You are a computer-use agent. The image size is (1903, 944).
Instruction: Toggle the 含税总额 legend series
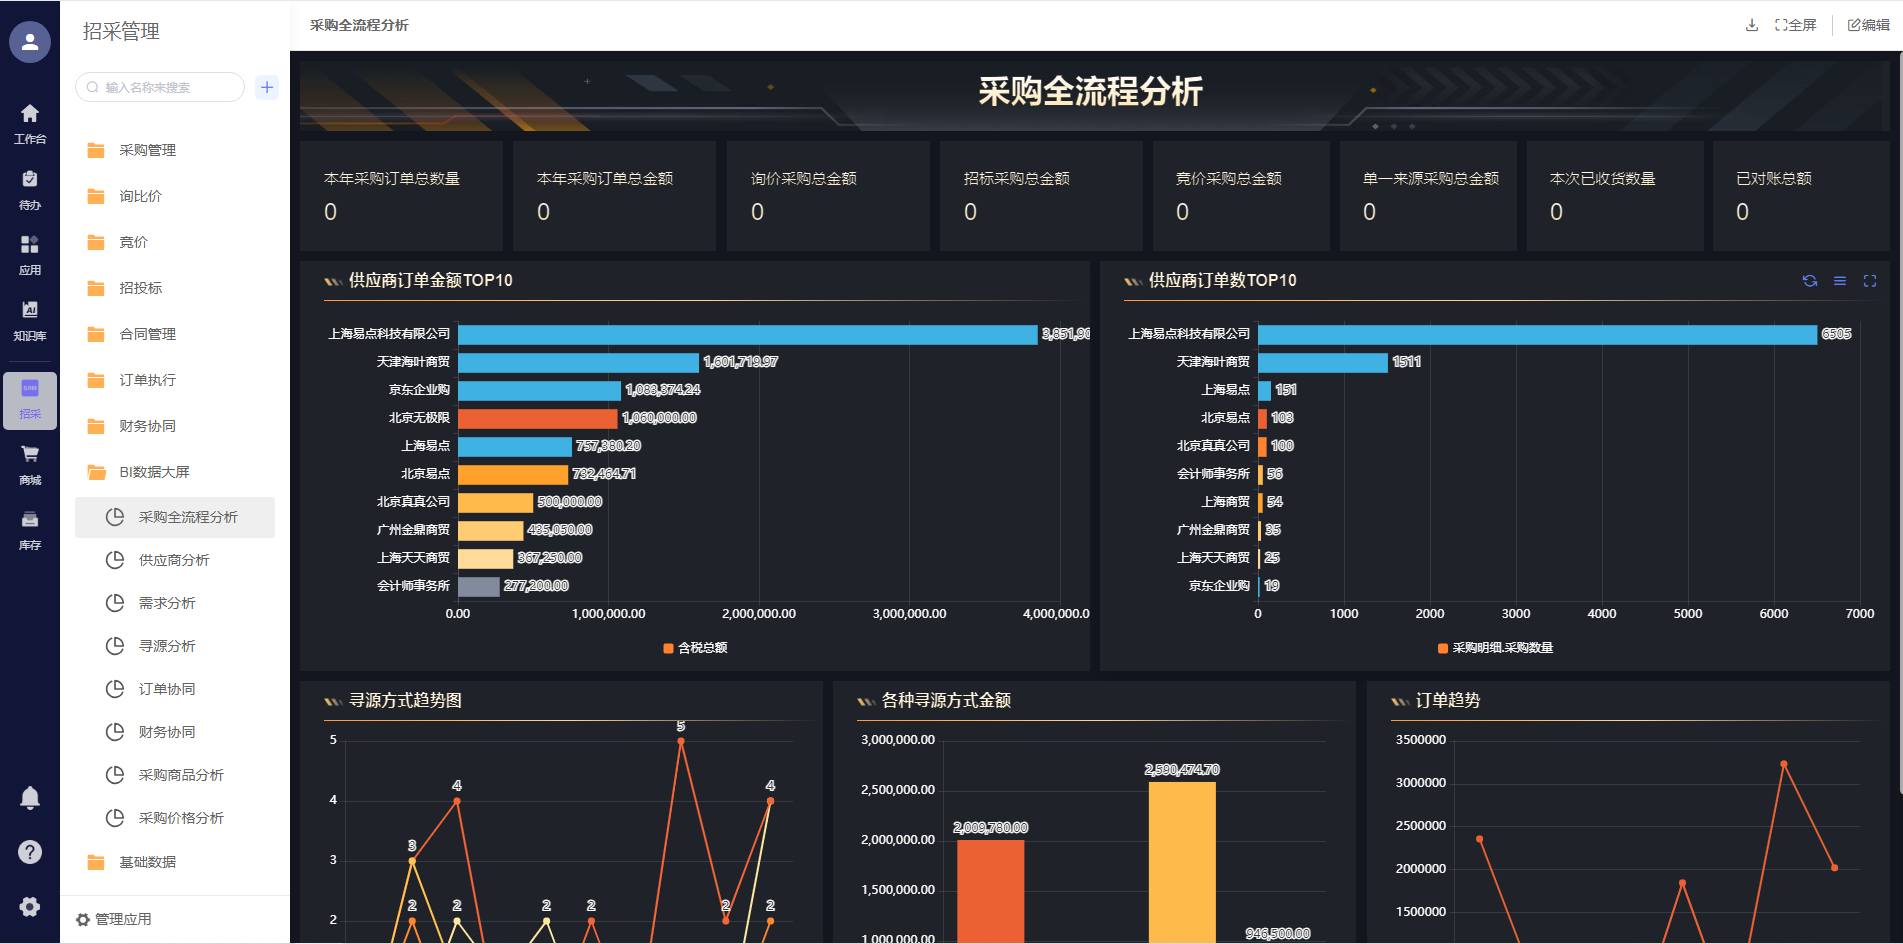(695, 648)
